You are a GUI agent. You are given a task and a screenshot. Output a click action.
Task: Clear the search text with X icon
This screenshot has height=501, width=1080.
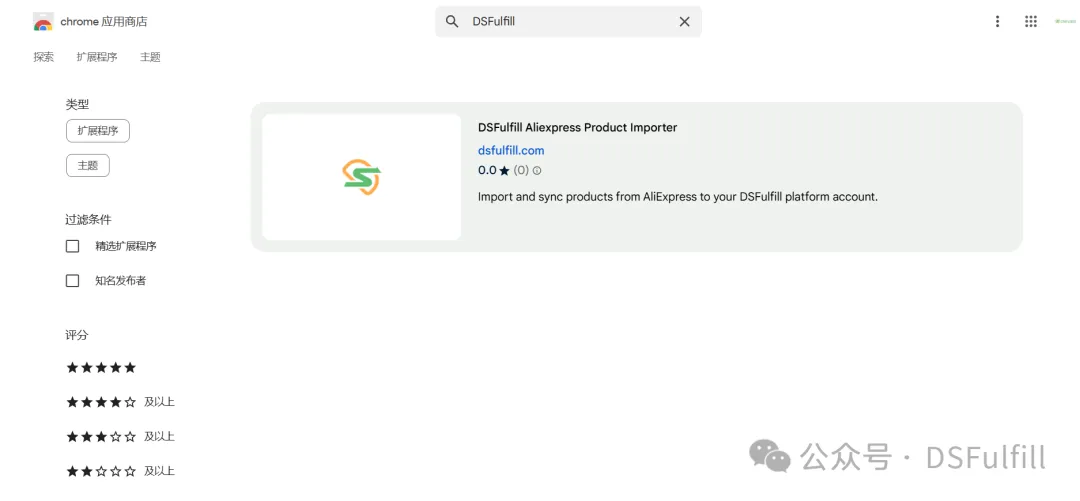(x=685, y=22)
